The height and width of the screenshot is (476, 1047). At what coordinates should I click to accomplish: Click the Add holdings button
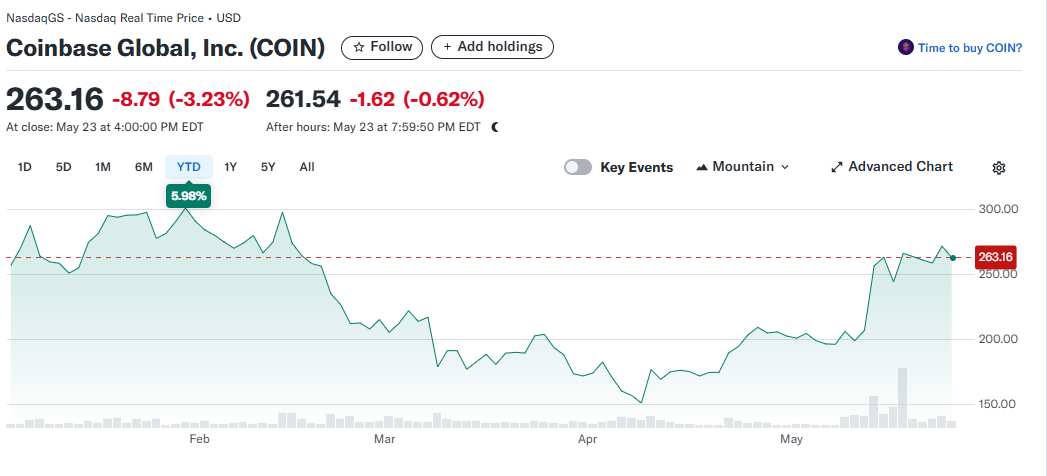[x=492, y=47]
